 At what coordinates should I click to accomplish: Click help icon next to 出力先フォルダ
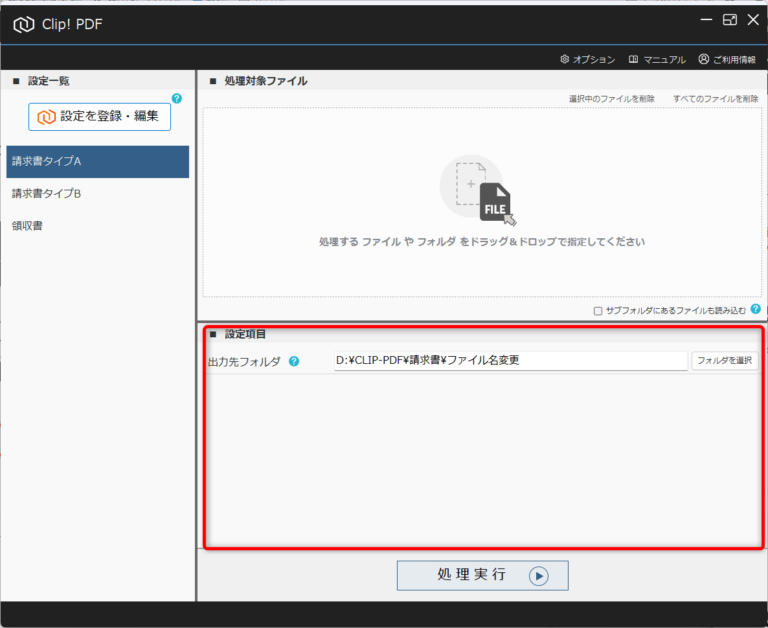294,362
